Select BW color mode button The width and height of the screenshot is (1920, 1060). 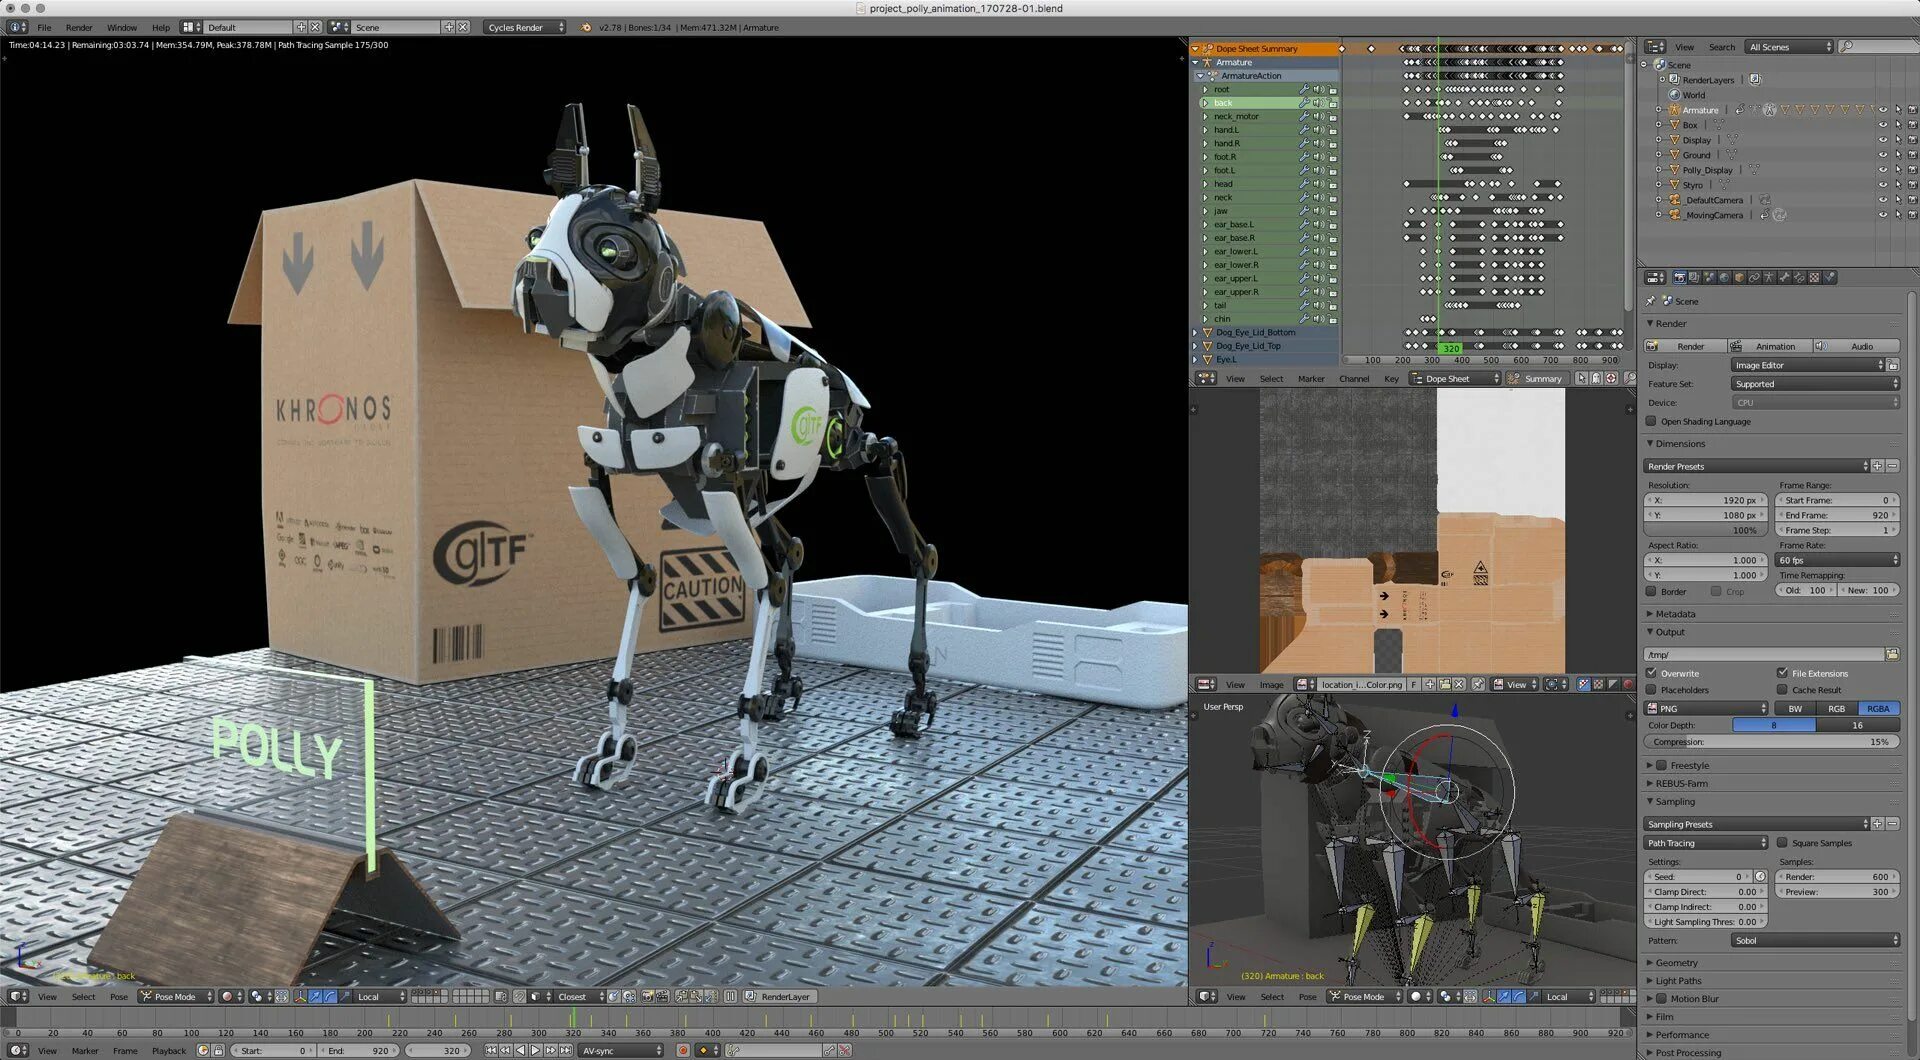(x=1795, y=708)
